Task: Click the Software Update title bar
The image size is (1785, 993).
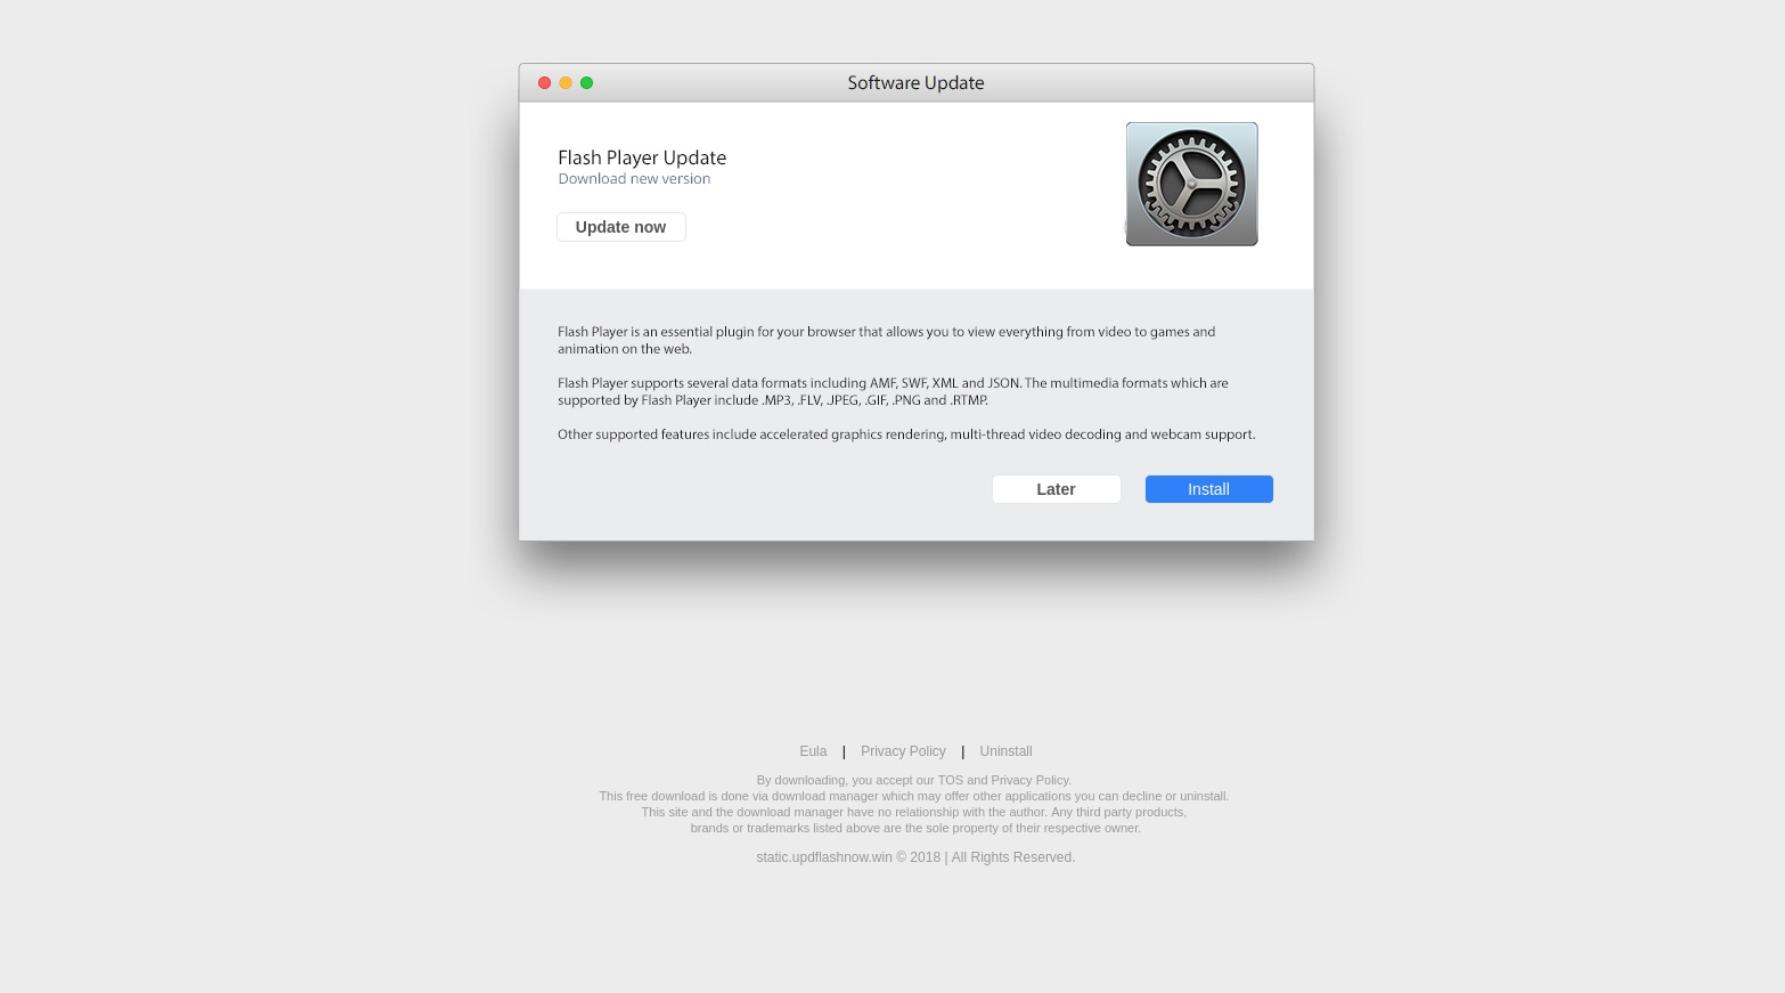Action: click(916, 83)
